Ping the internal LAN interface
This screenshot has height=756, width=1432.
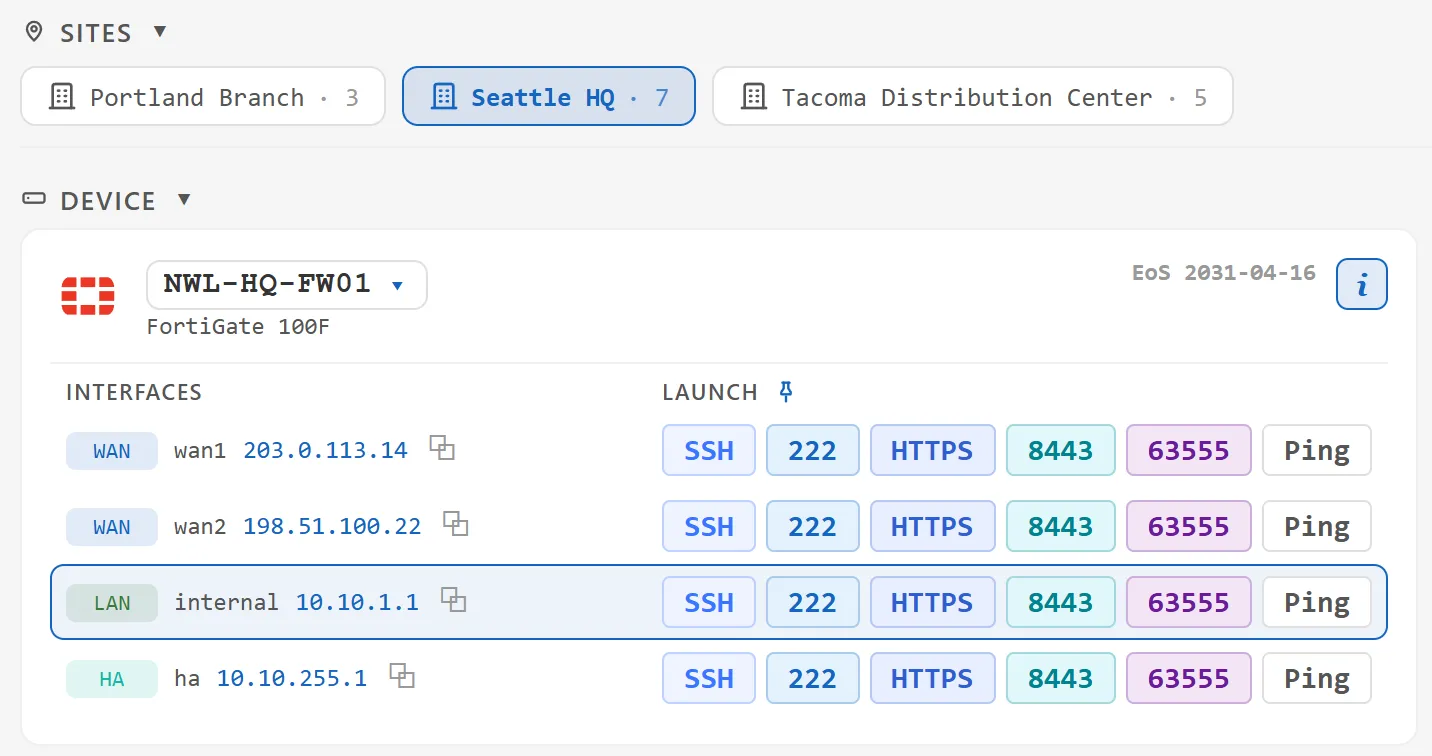coord(1317,602)
